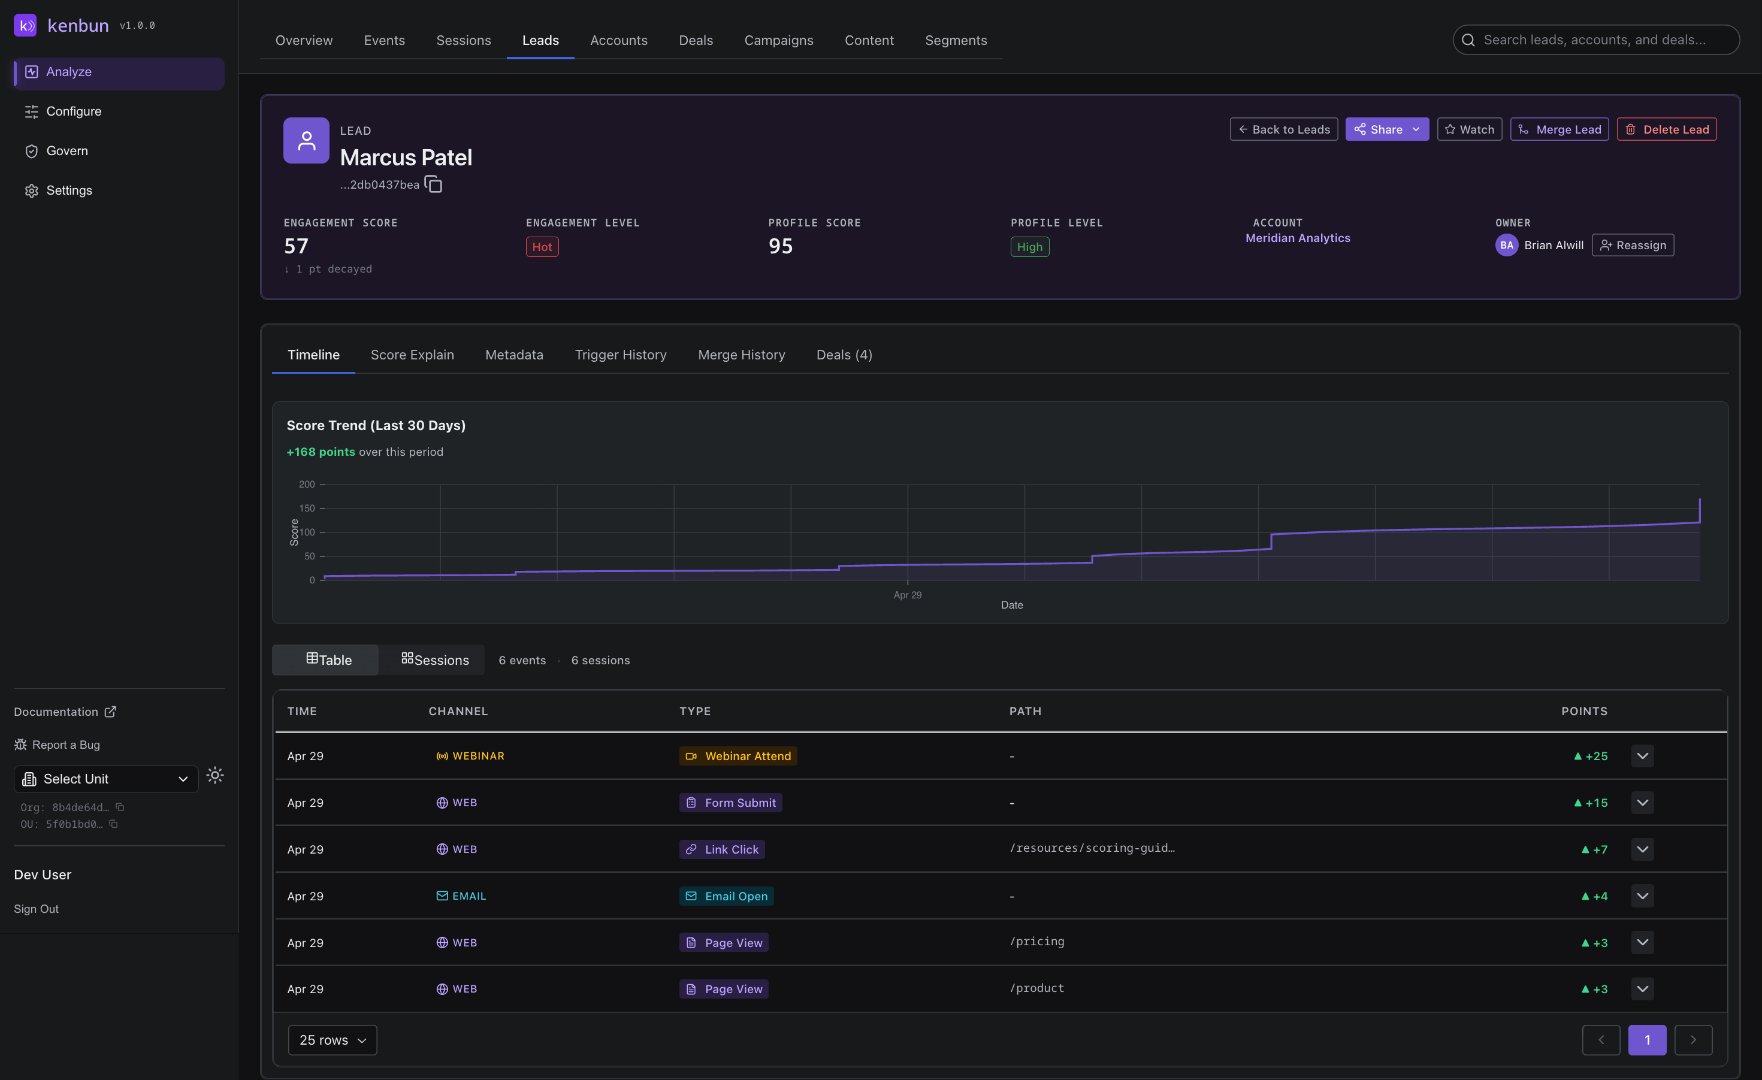Open the Score Explain tab
The width and height of the screenshot is (1762, 1080).
tap(412, 355)
